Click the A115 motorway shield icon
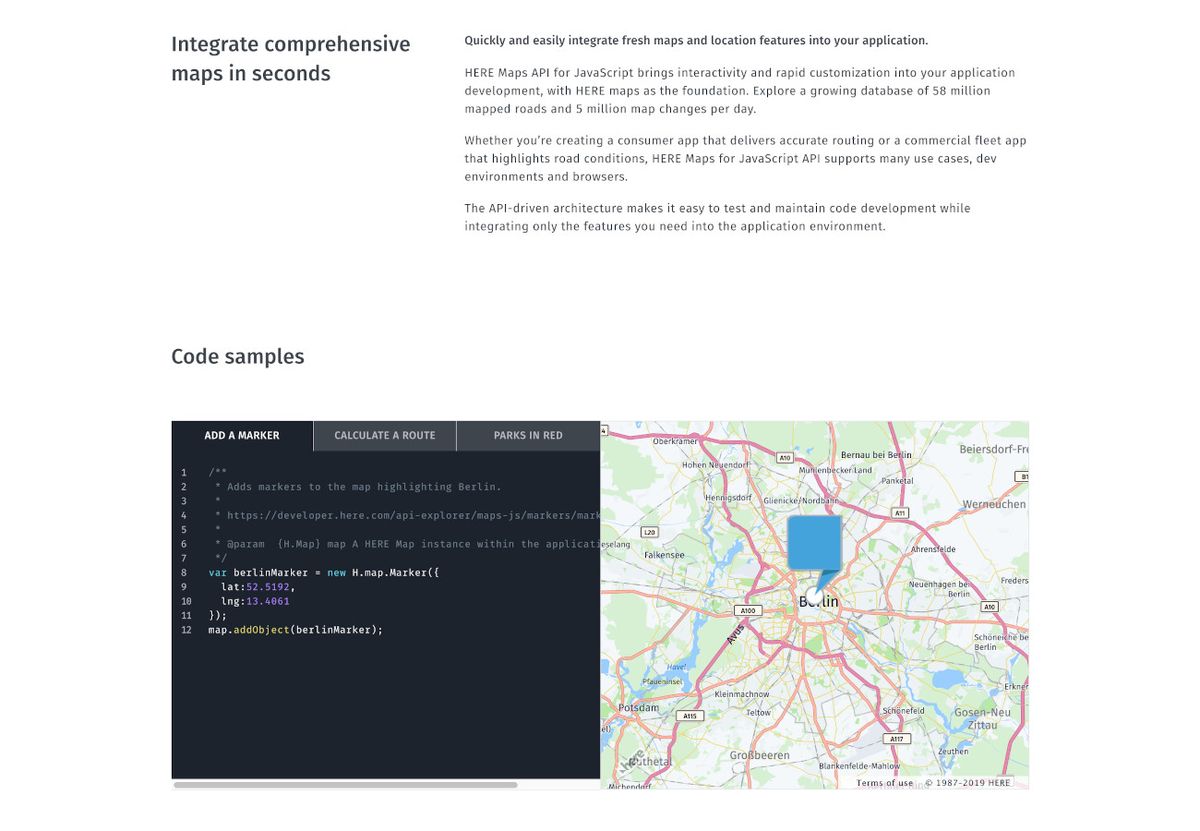The height and width of the screenshot is (831, 1200). [688, 715]
